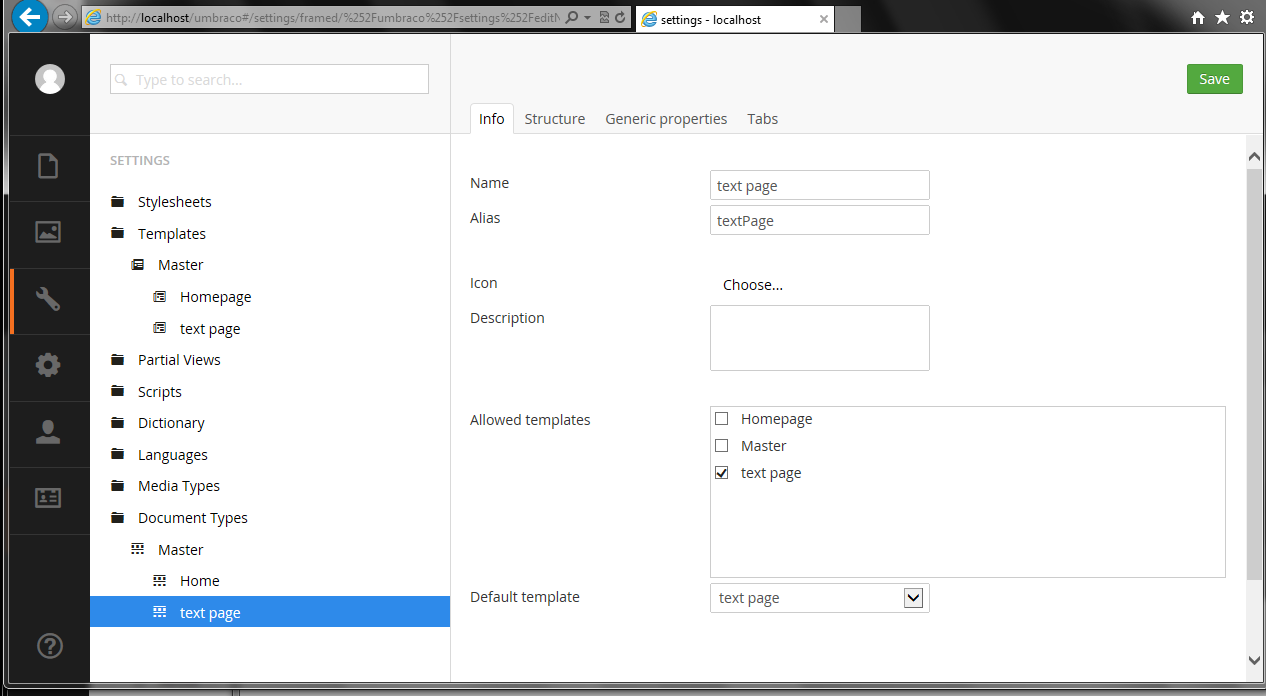Select the settings - localhost browser tab
The width and height of the screenshot is (1266, 696).
pyautogui.click(x=735, y=19)
